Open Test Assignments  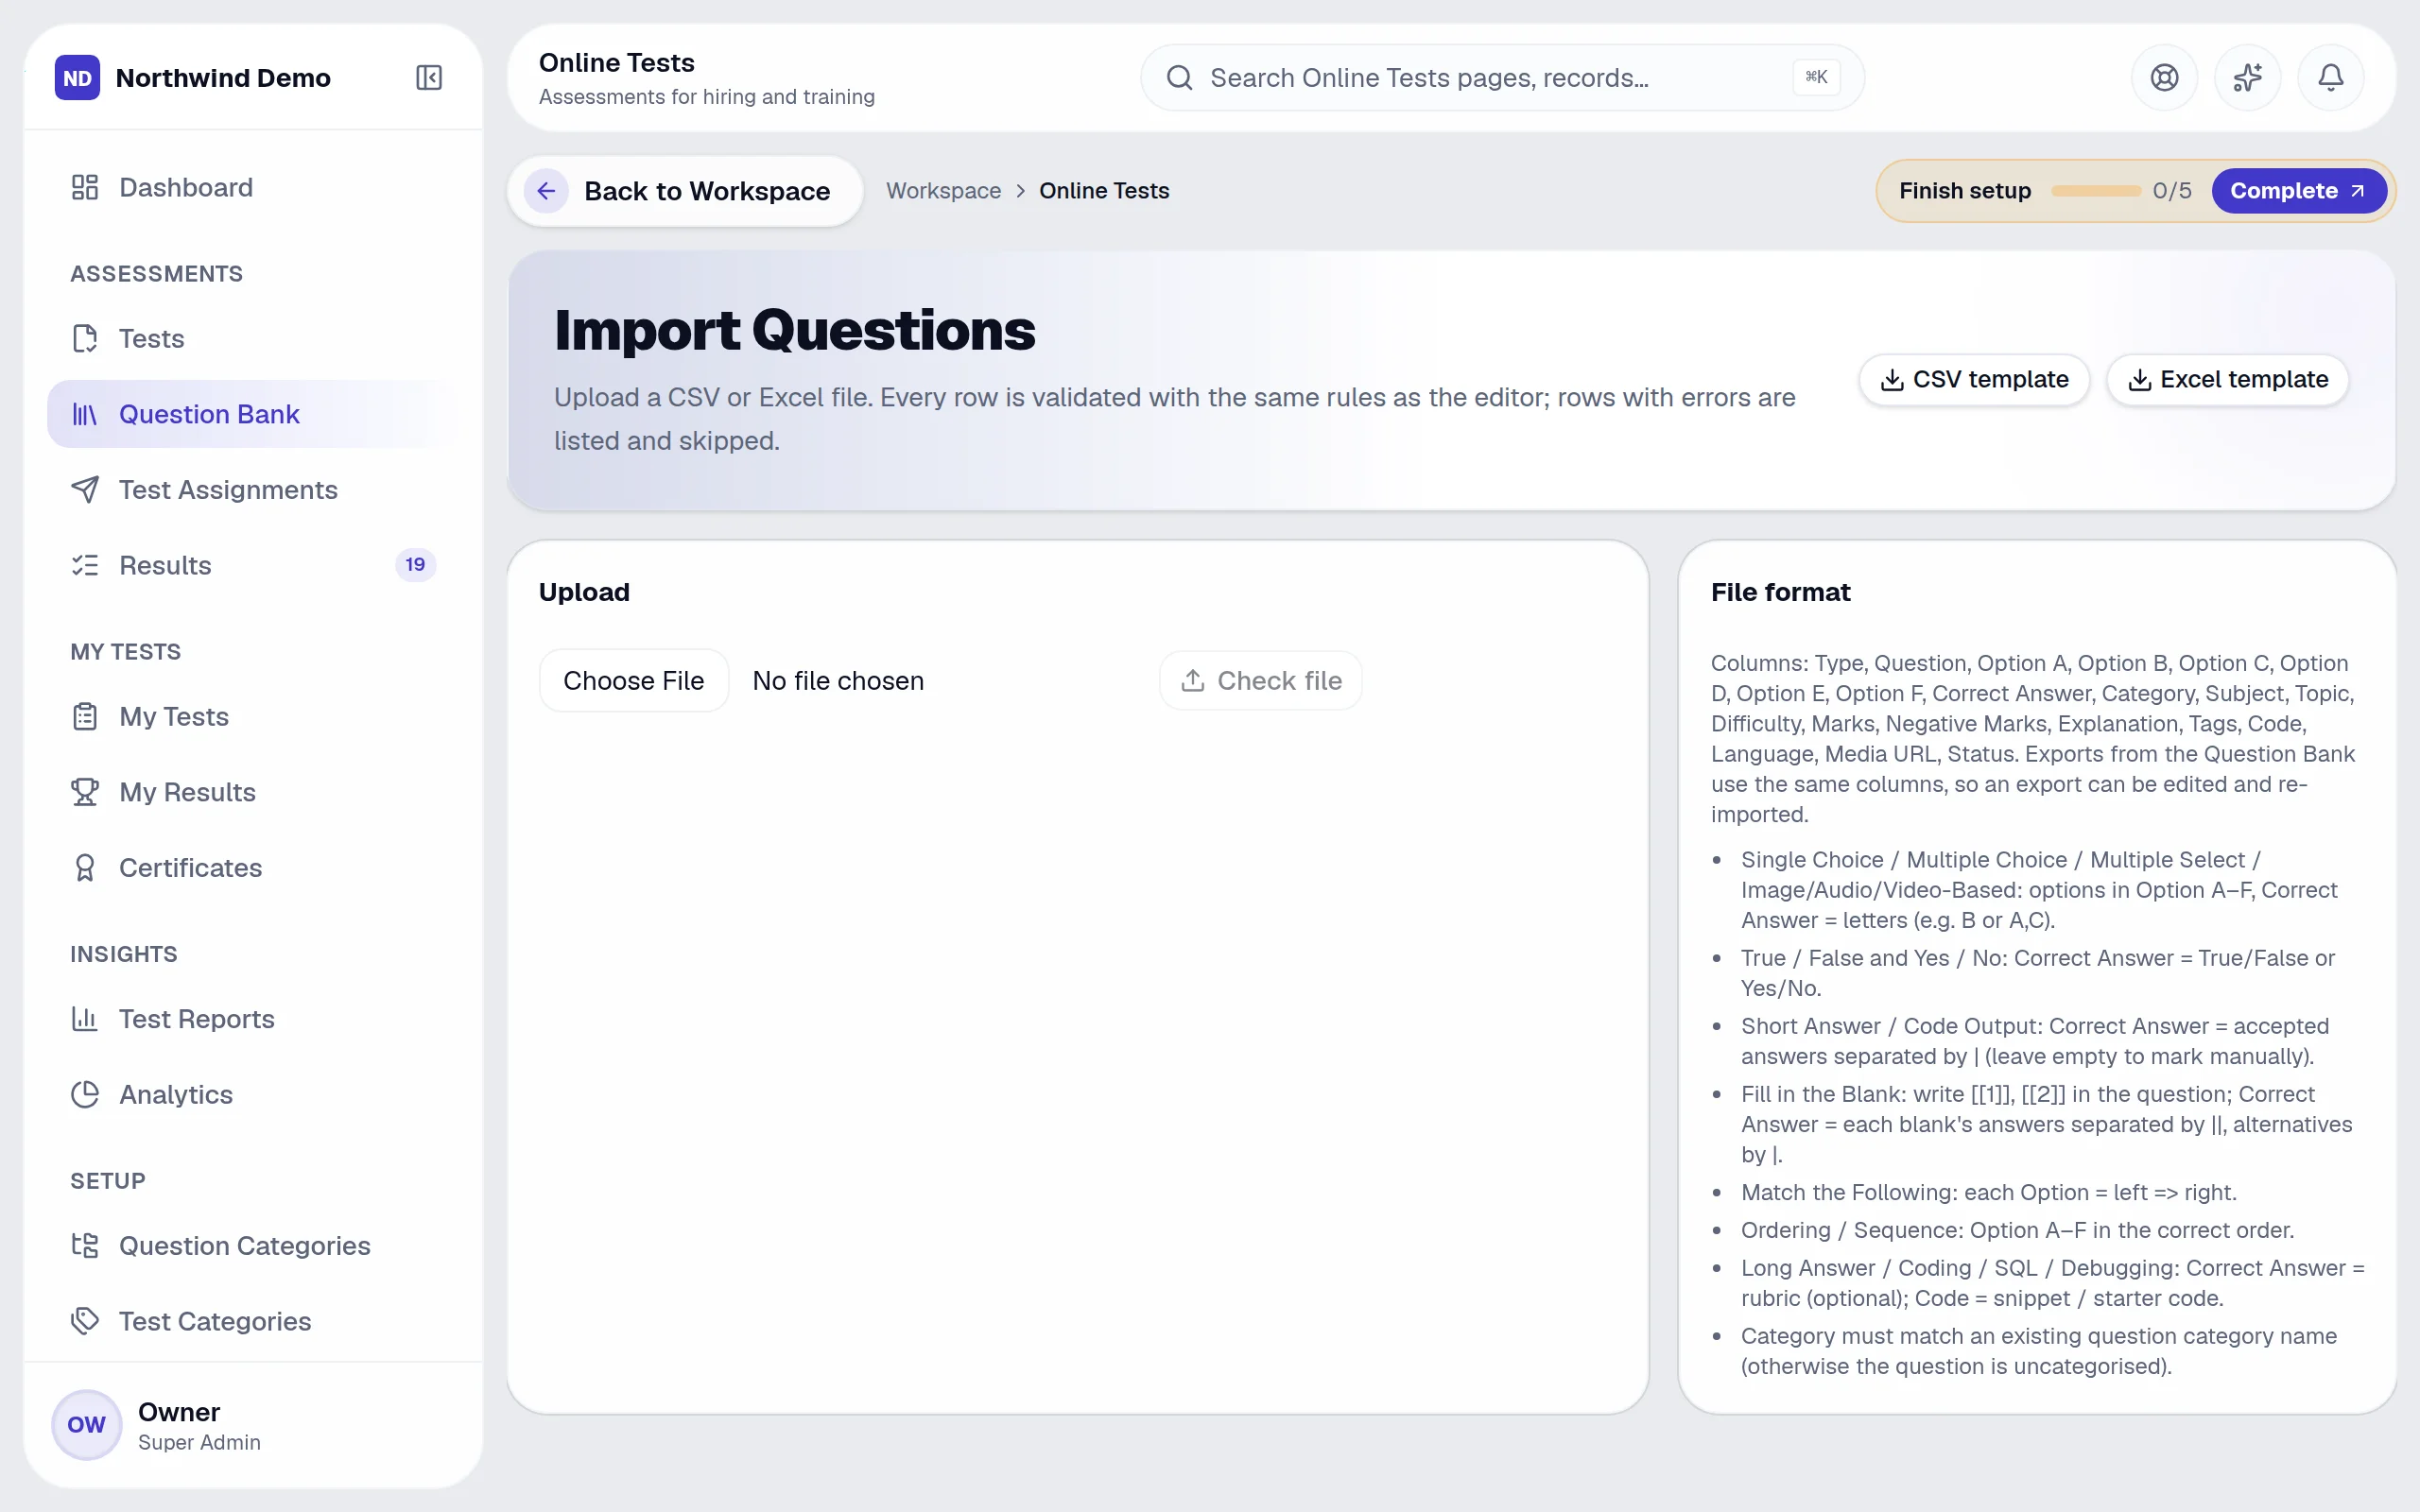(254, 490)
